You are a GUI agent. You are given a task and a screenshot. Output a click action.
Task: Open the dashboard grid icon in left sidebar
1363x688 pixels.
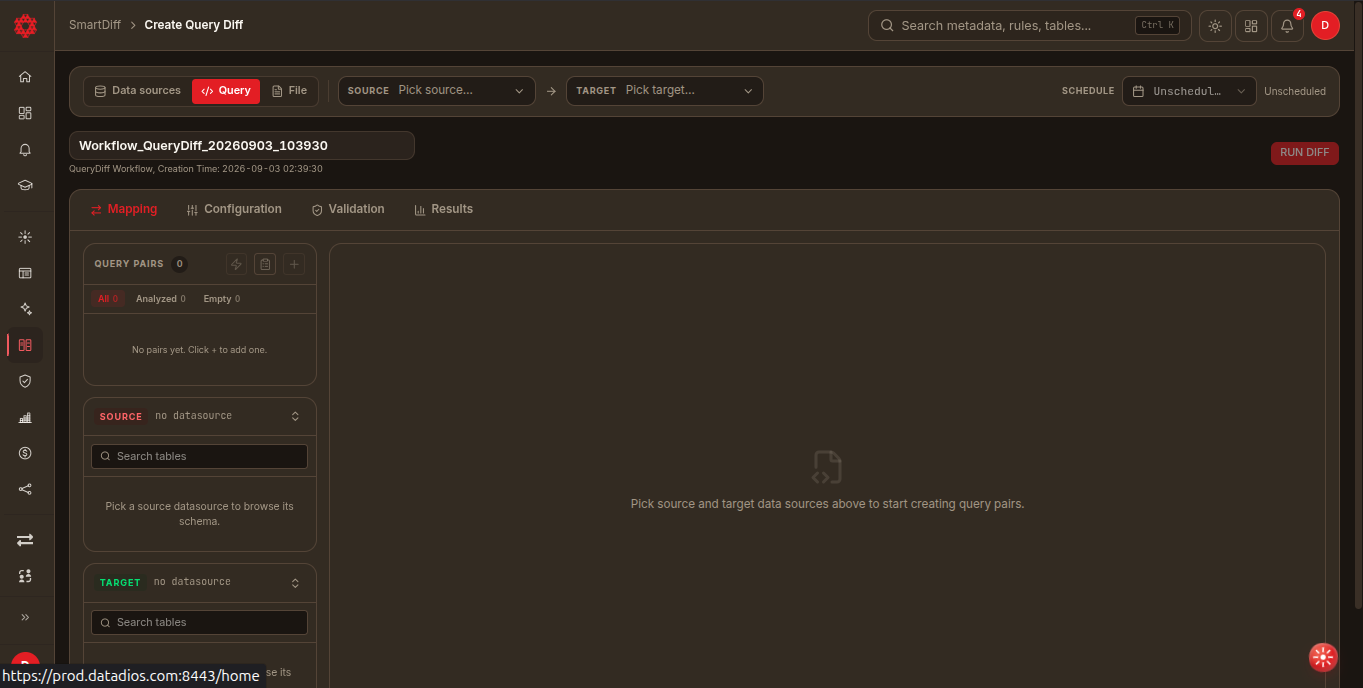25,113
